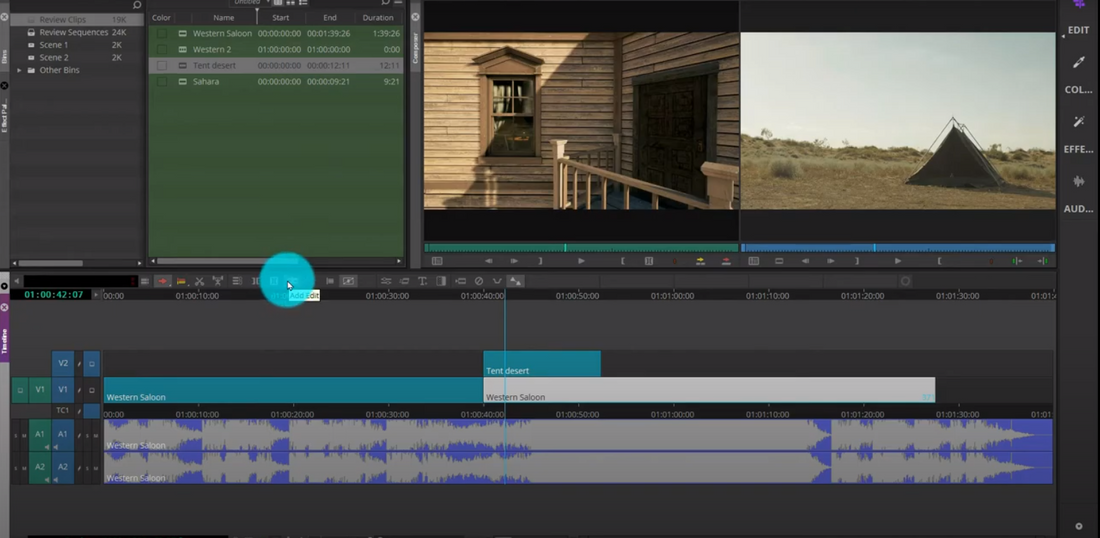Image resolution: width=1100 pixels, height=538 pixels.
Task: Click the left arrow at the timeline toolbar start
Action: [17, 281]
